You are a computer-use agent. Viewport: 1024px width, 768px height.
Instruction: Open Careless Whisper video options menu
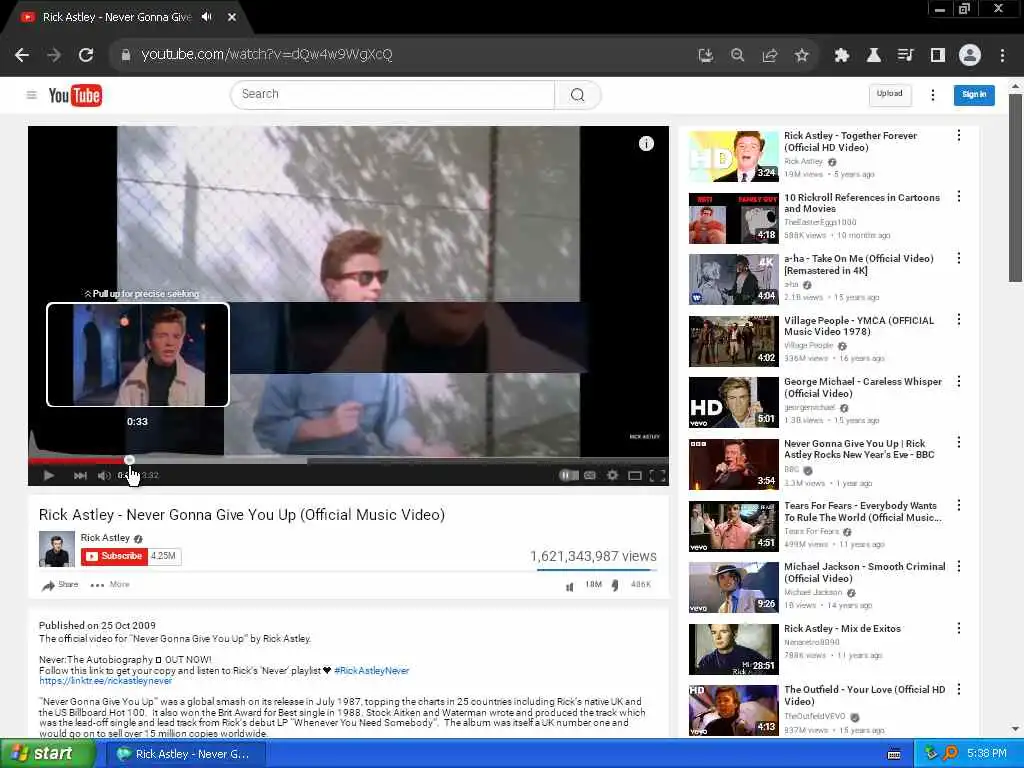tap(959, 381)
